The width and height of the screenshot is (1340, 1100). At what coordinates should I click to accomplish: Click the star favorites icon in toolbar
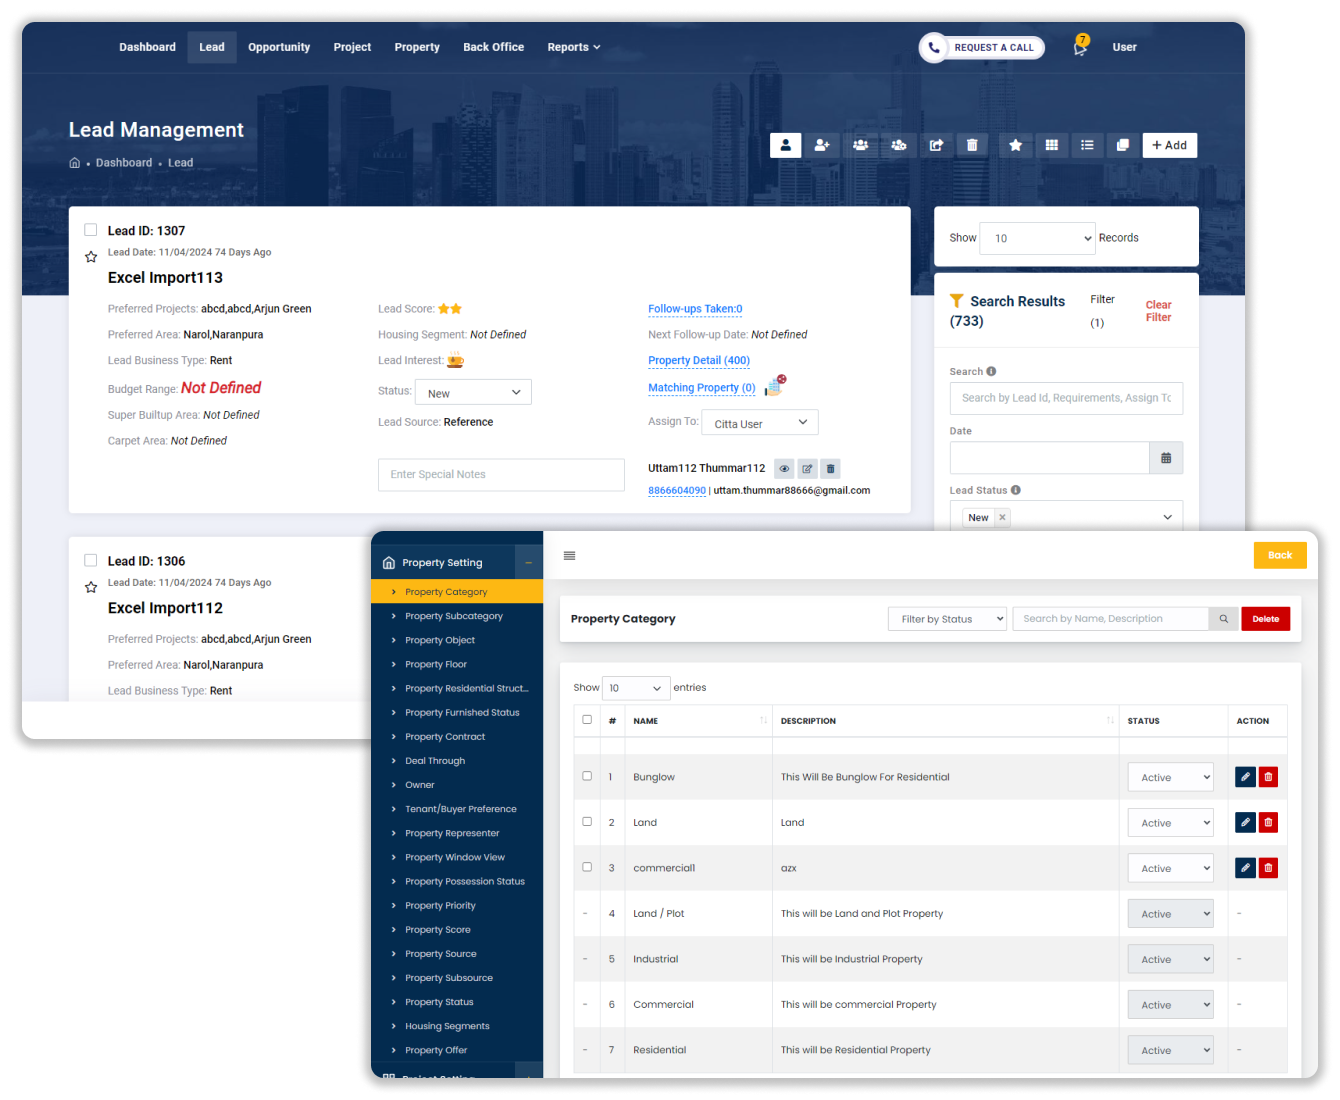click(1015, 145)
